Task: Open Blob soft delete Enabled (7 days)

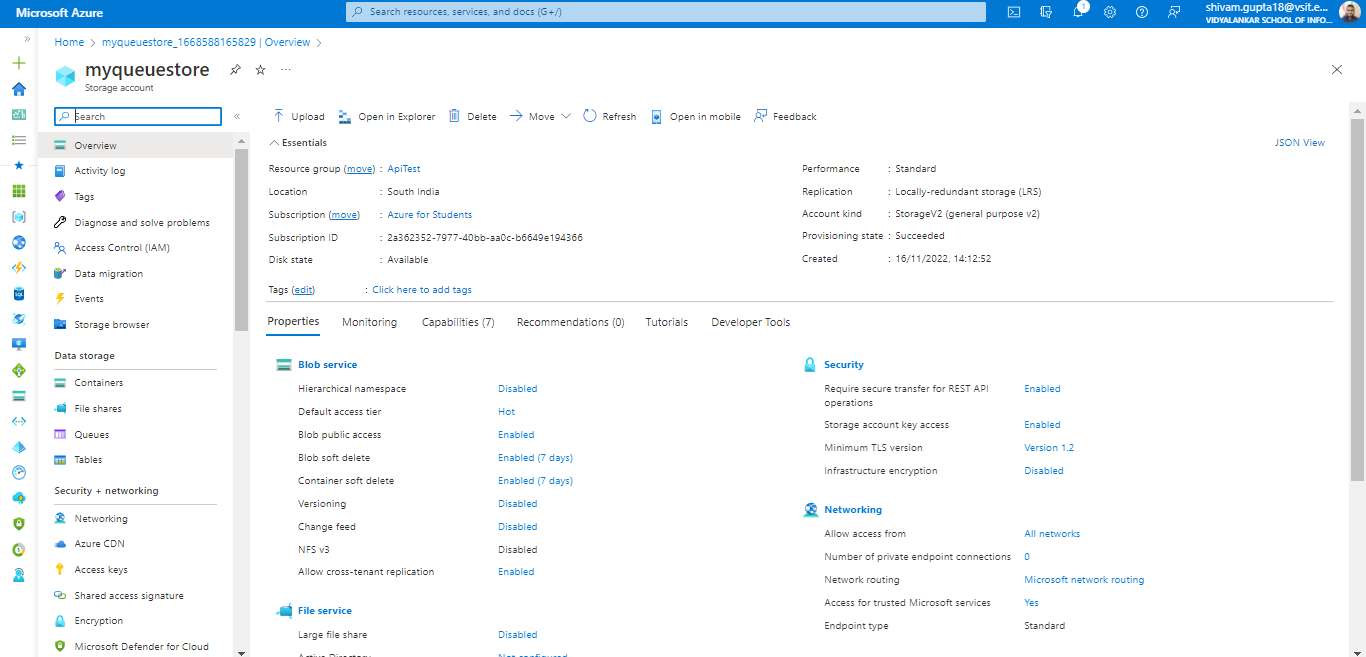Action: (535, 458)
